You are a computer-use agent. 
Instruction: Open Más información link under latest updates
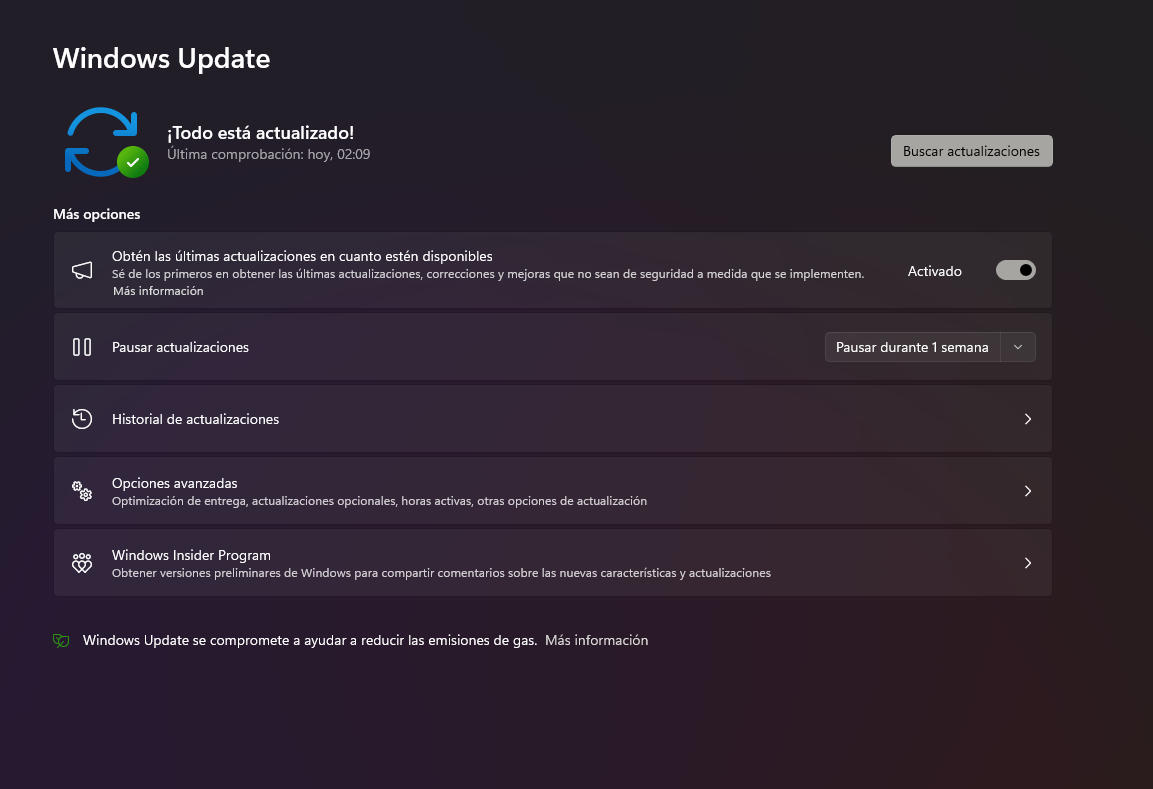pos(158,291)
